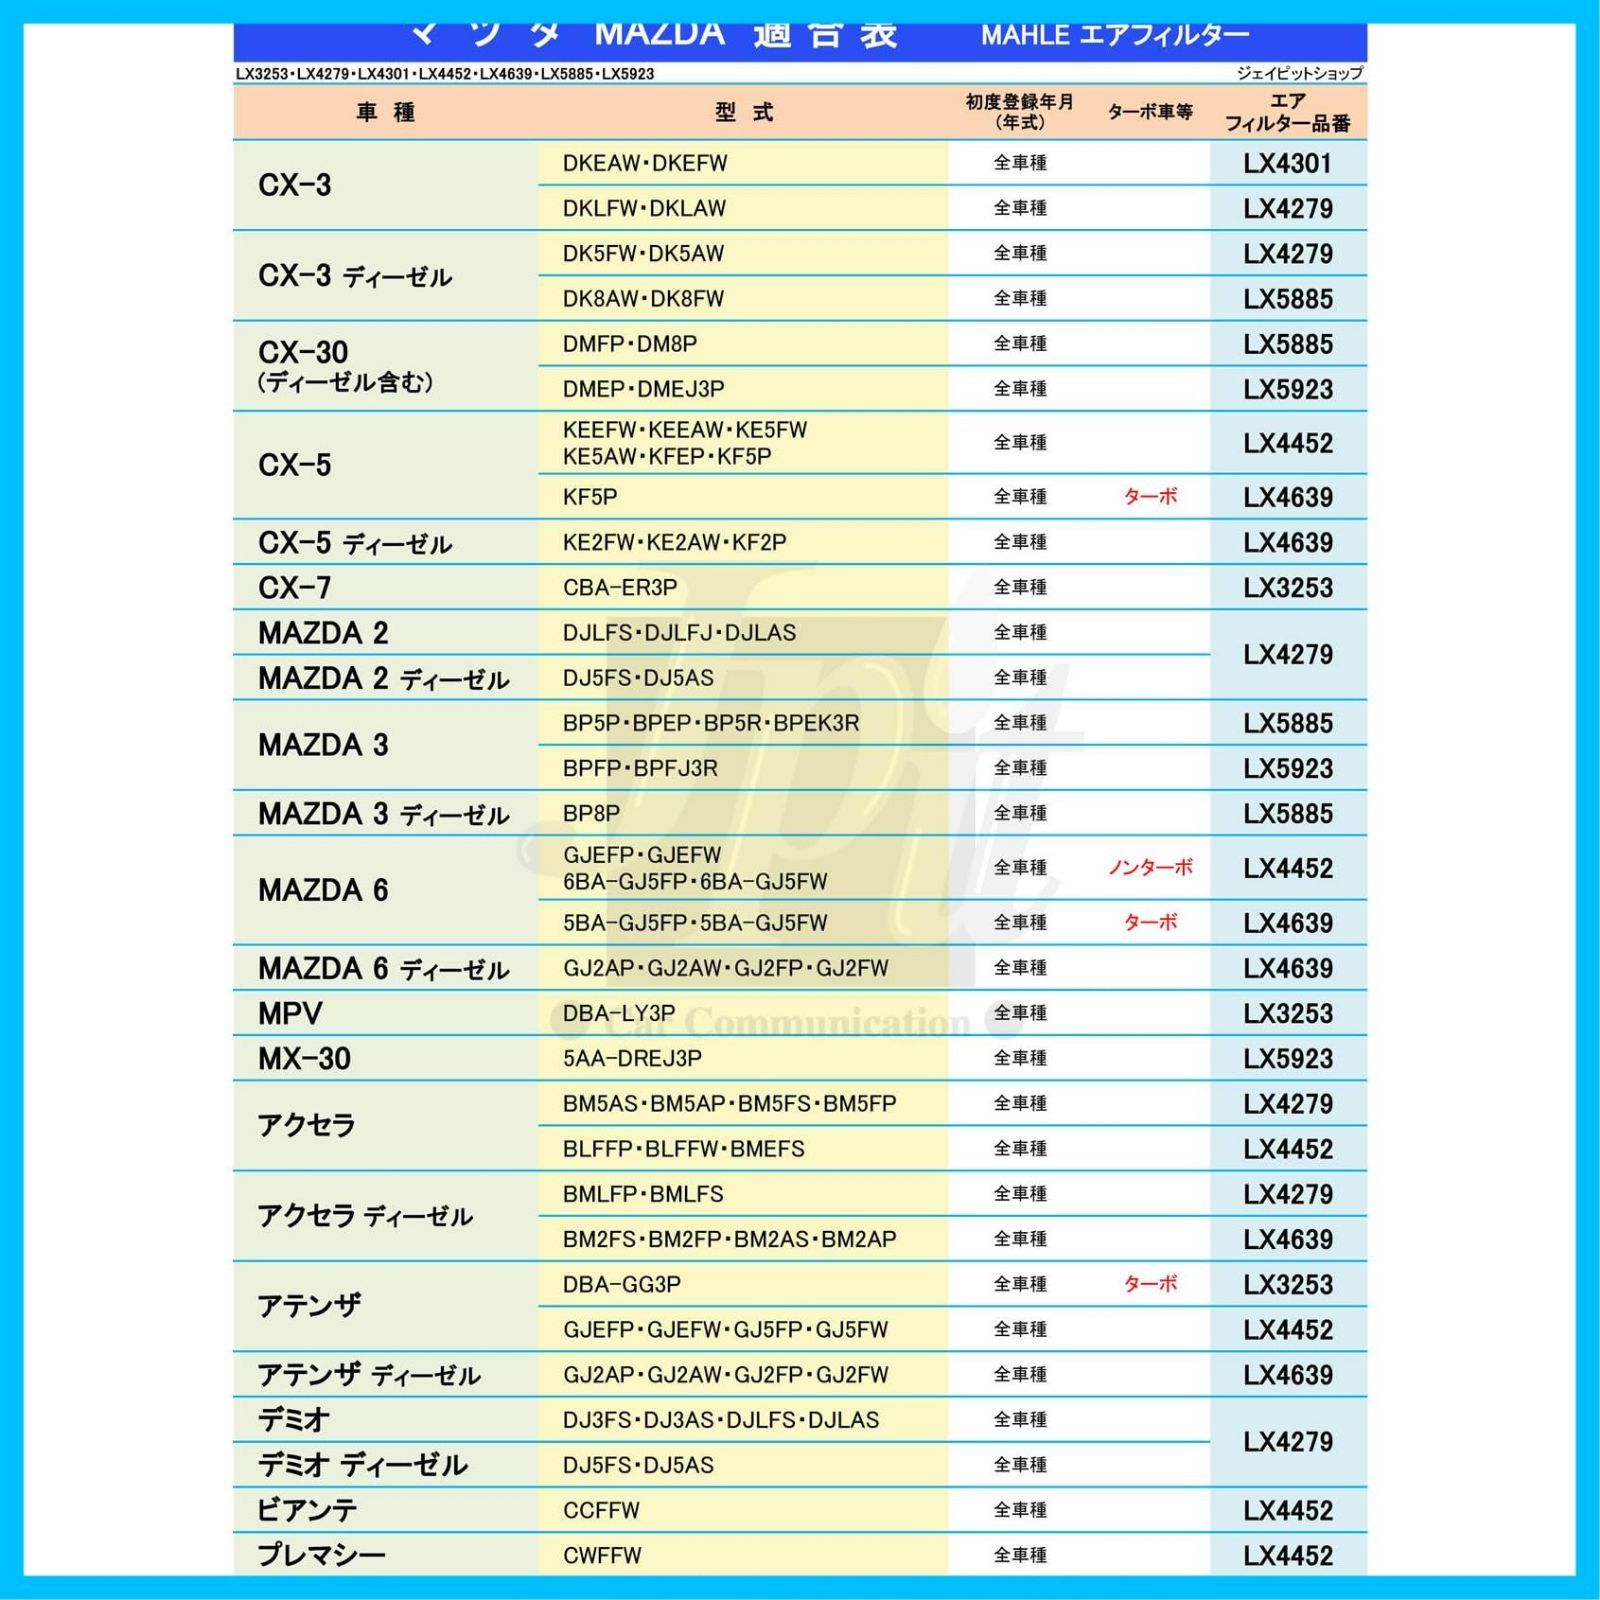Select the 'CX-3' vehicle name without ディーゼル
Image resolution: width=1600 pixels, height=1600 pixels.
(x=295, y=185)
